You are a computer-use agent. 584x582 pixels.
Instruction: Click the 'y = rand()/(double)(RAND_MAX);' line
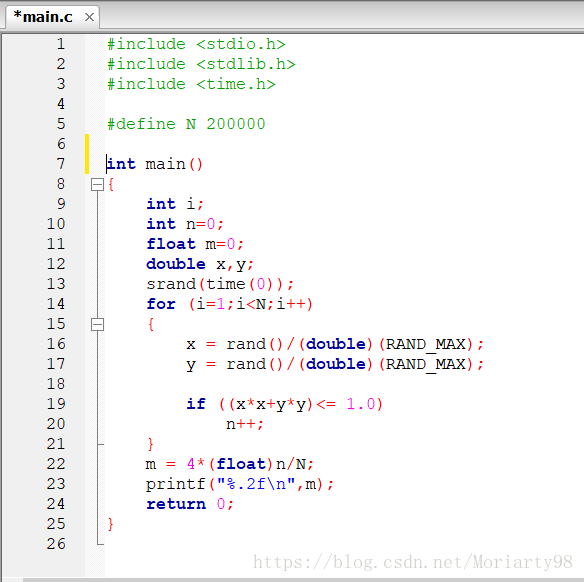[335, 365]
